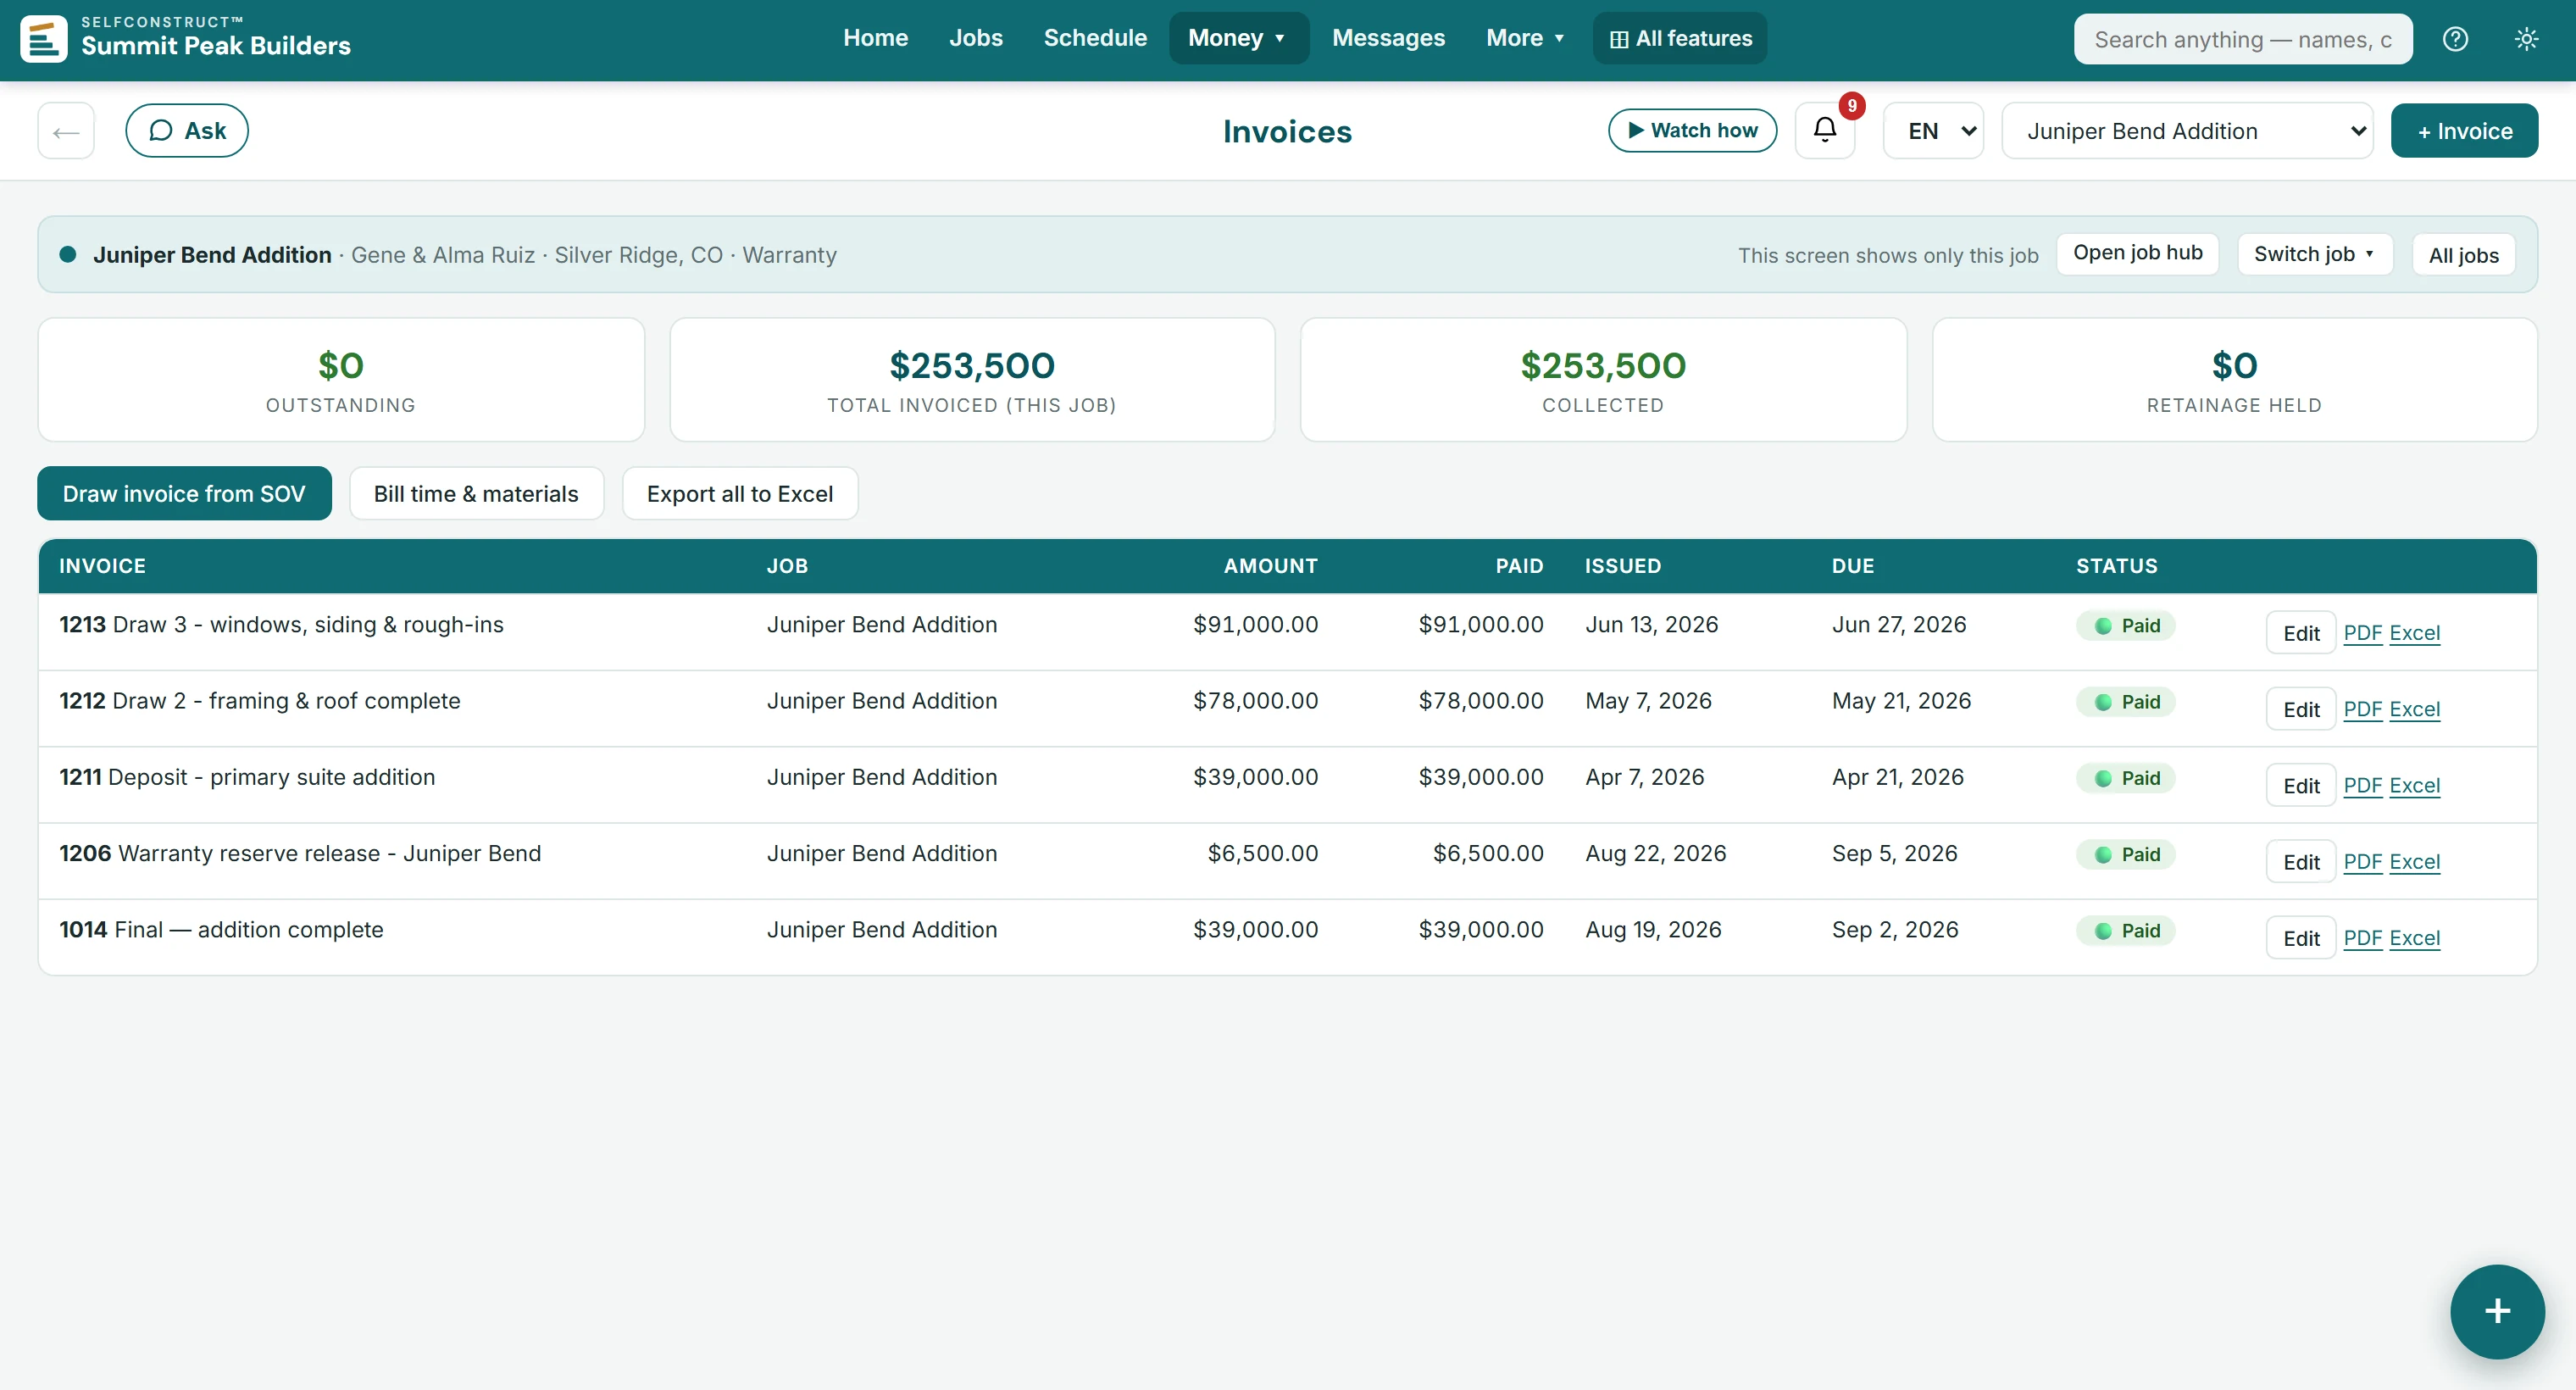
Task: Edit invoice 1206 Warranty reserve release
Action: (2300, 862)
